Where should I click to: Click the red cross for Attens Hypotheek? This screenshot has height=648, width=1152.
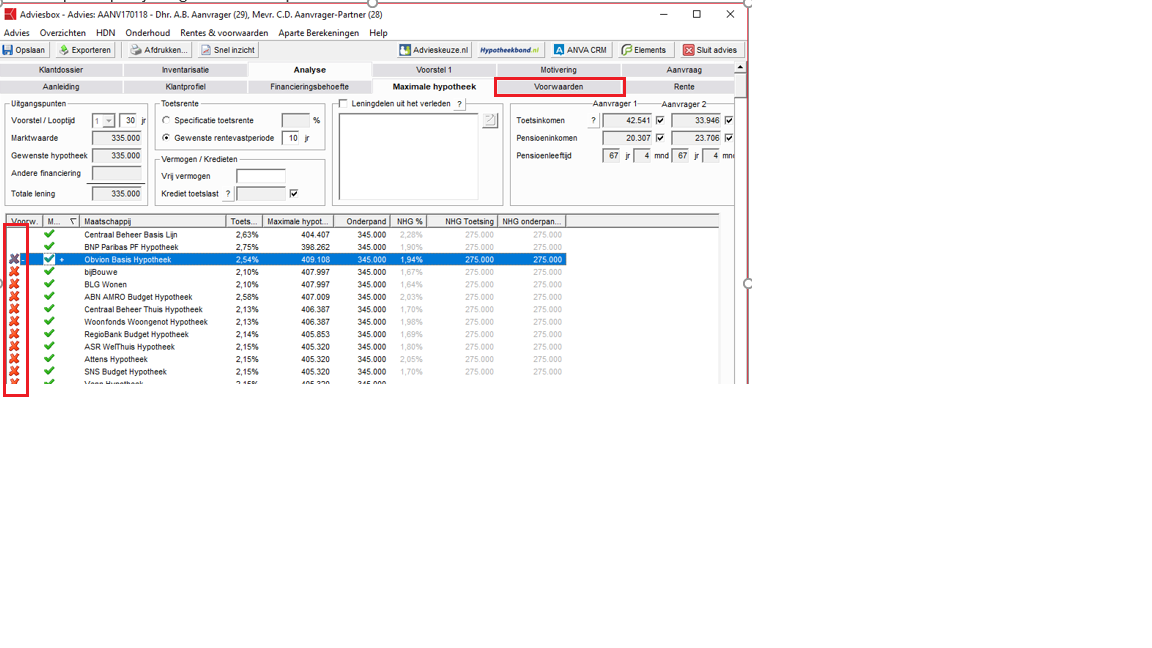(14, 359)
